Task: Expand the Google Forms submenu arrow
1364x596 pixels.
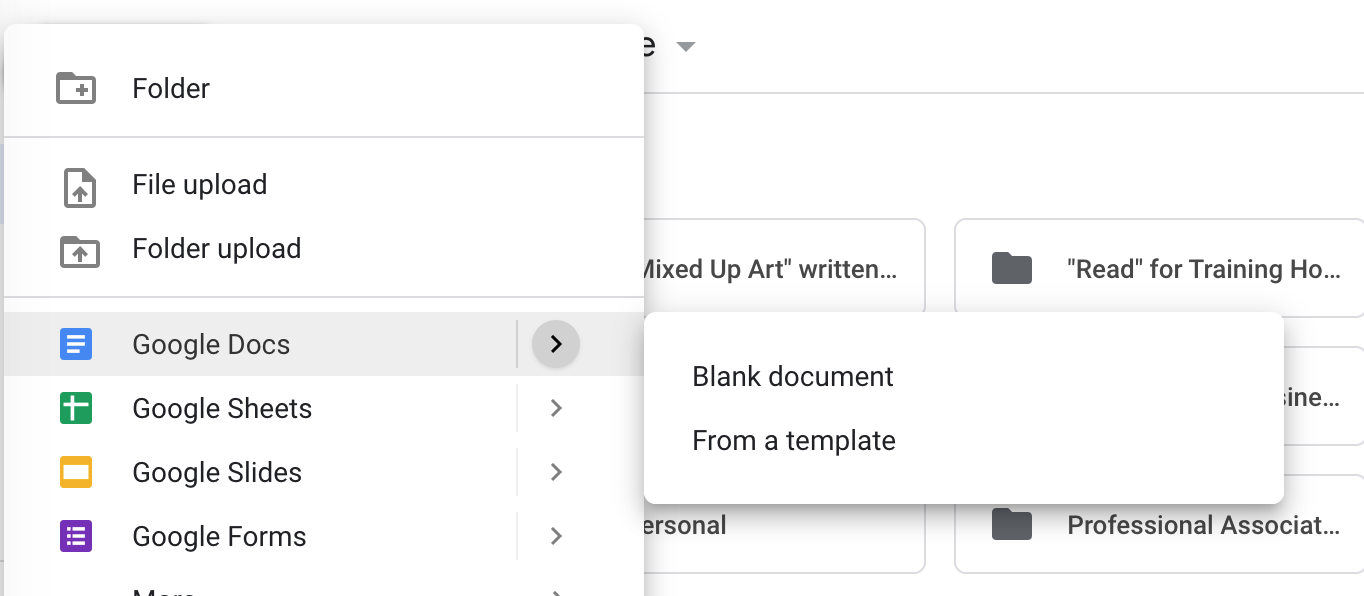Action: coord(556,537)
